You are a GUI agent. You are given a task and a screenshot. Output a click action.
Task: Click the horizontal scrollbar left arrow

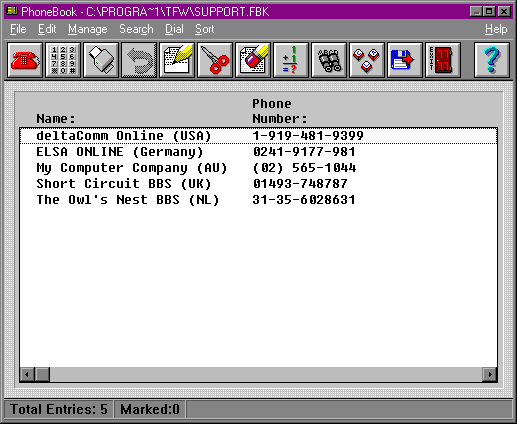(27, 374)
